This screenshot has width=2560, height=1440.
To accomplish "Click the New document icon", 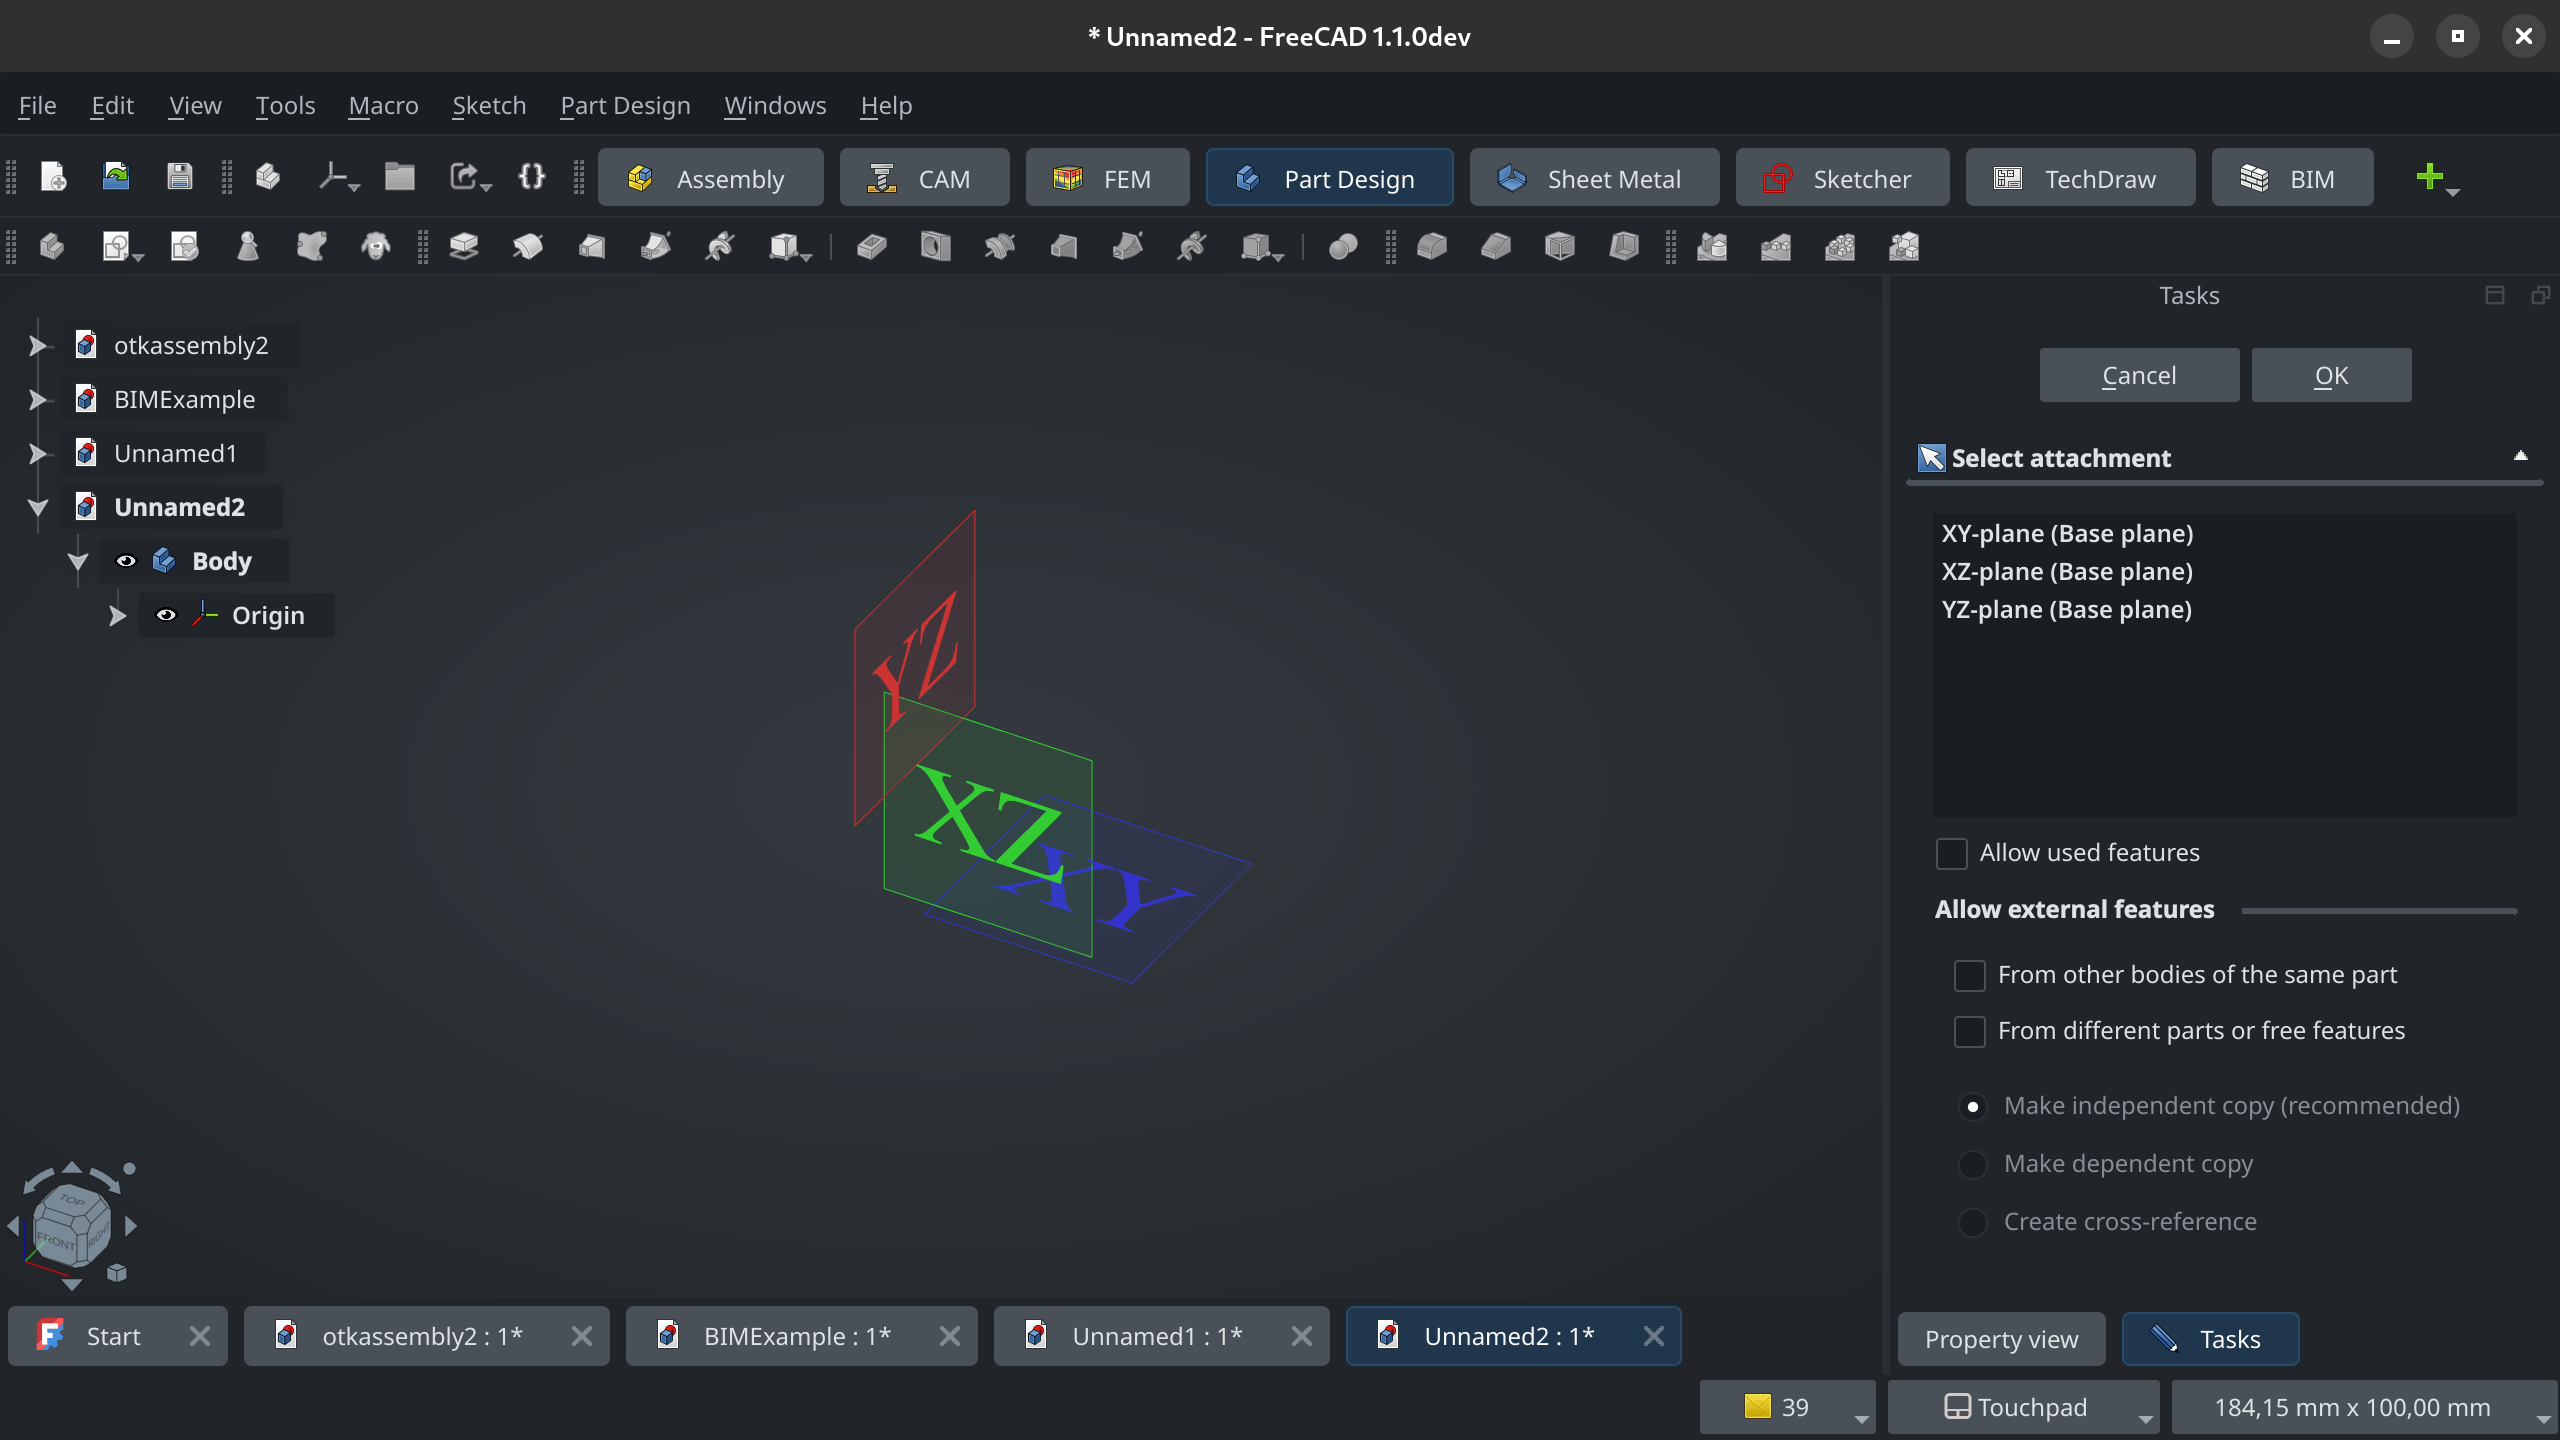I will pyautogui.click(x=53, y=177).
